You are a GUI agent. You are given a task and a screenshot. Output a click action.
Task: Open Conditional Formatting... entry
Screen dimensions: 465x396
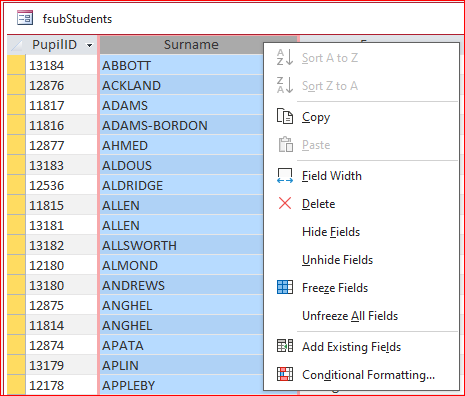coord(361,375)
